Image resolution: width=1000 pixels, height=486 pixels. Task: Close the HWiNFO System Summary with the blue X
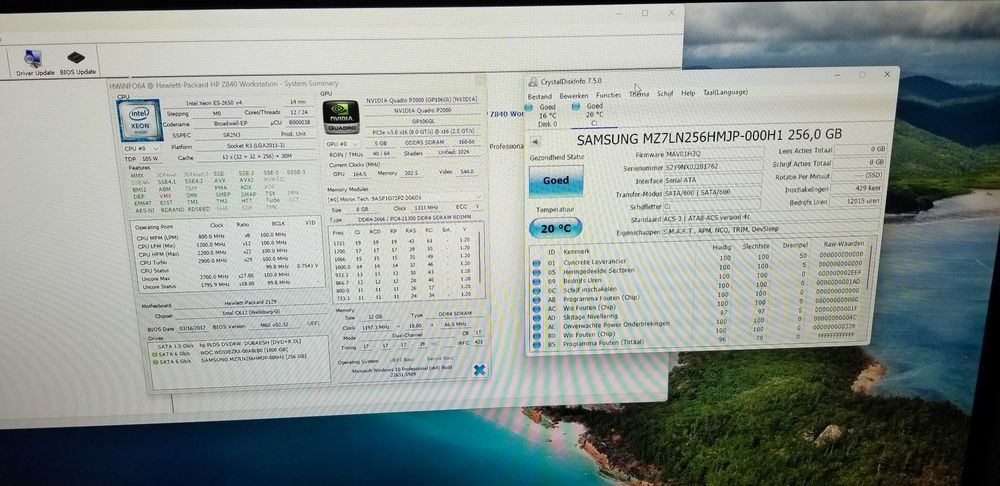480,370
